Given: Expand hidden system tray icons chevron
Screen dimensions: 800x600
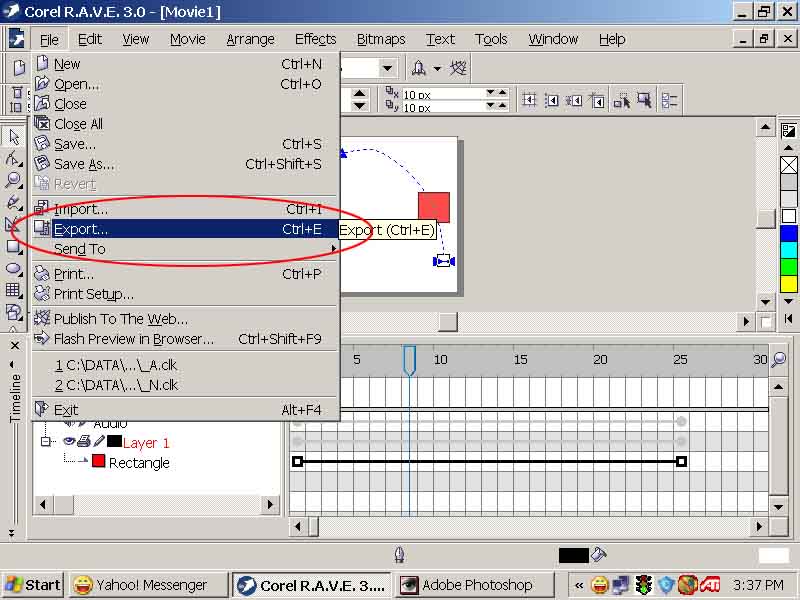Looking at the screenshot, I should tap(579, 585).
